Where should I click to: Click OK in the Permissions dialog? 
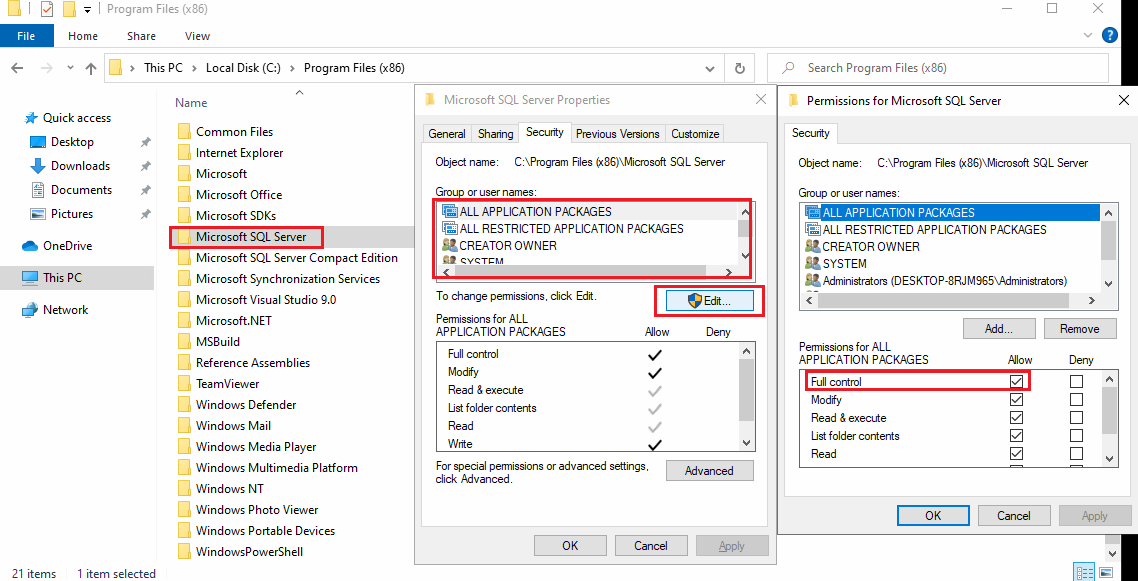(933, 516)
